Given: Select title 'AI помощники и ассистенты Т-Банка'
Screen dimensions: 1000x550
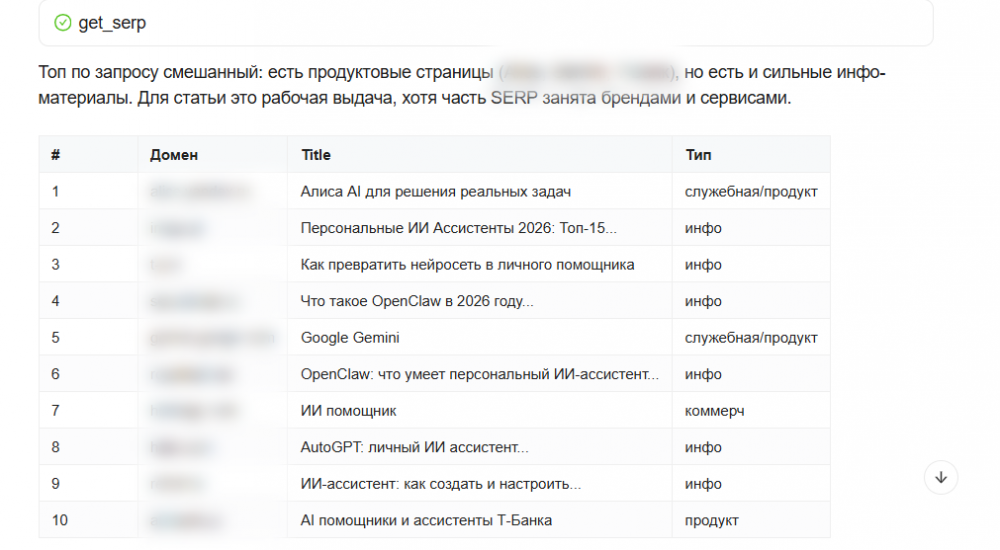Looking at the screenshot, I should click(x=426, y=520).
